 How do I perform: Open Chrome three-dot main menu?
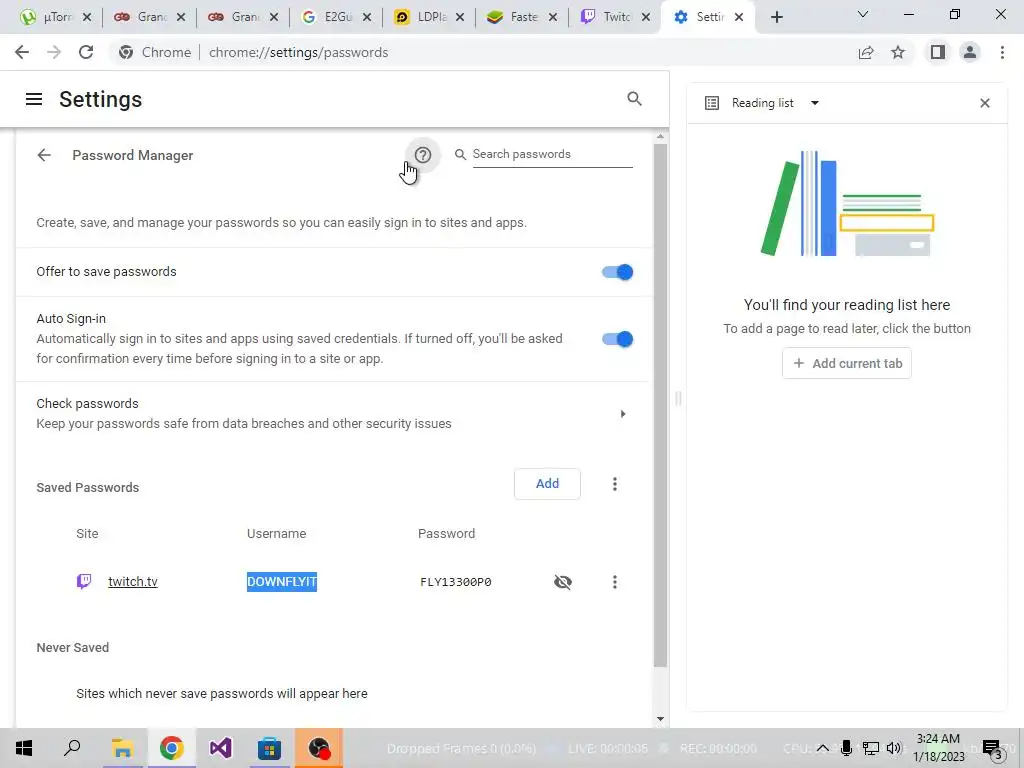click(x=1002, y=52)
